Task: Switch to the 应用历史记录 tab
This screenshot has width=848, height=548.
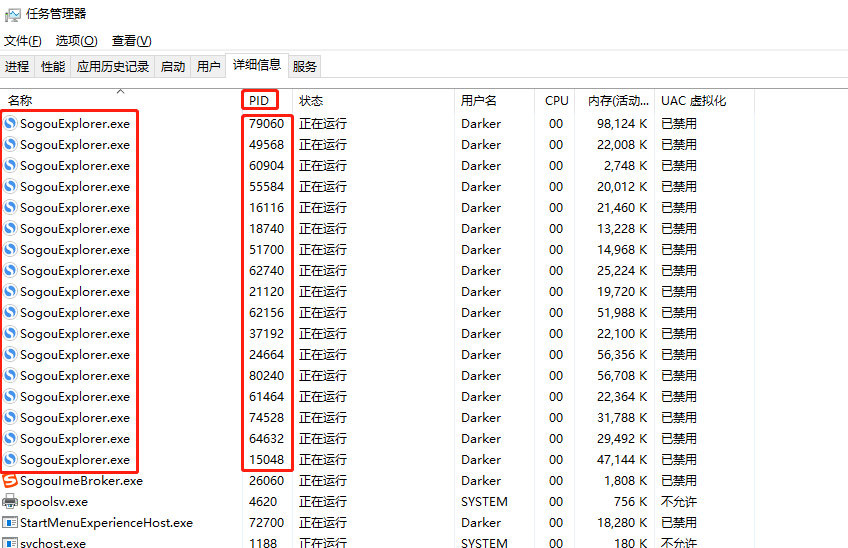Action: pos(112,67)
